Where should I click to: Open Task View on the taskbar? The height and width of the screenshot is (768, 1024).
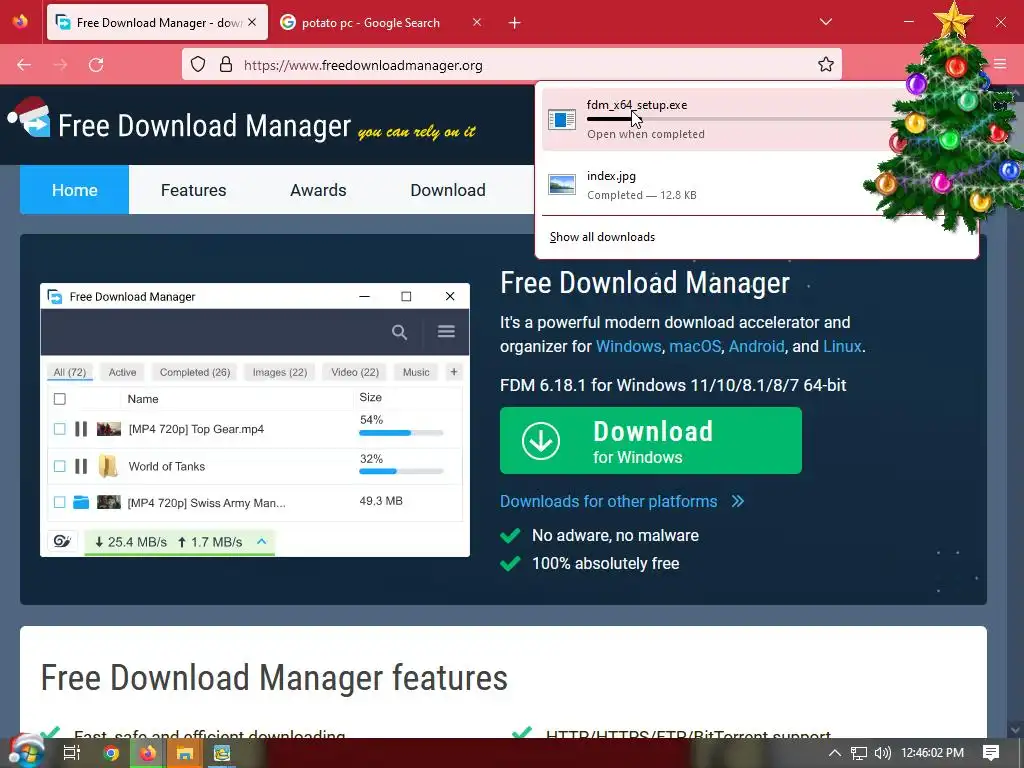[71, 753]
